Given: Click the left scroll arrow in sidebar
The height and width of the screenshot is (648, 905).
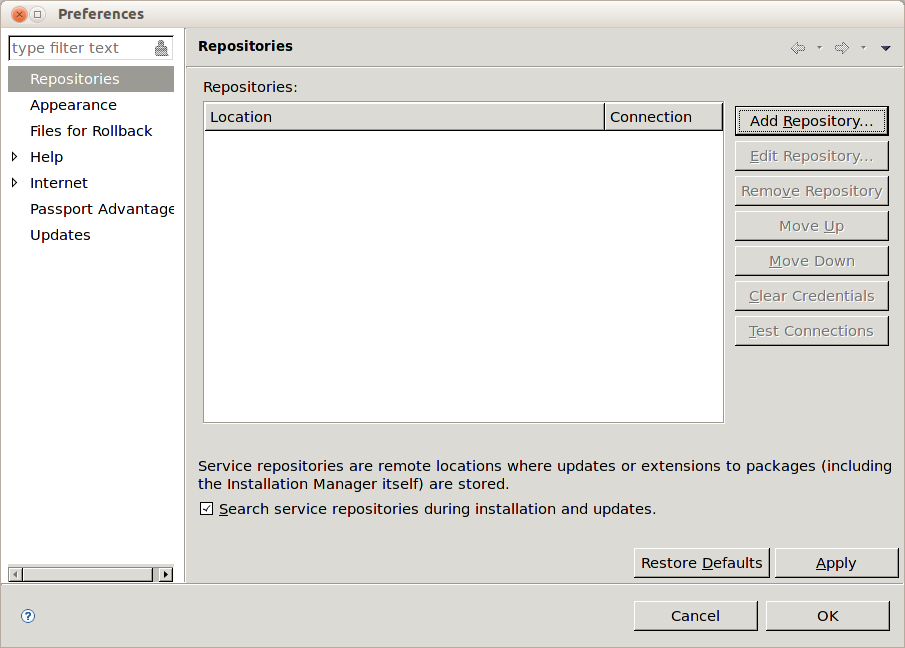Looking at the screenshot, I should 16,574.
